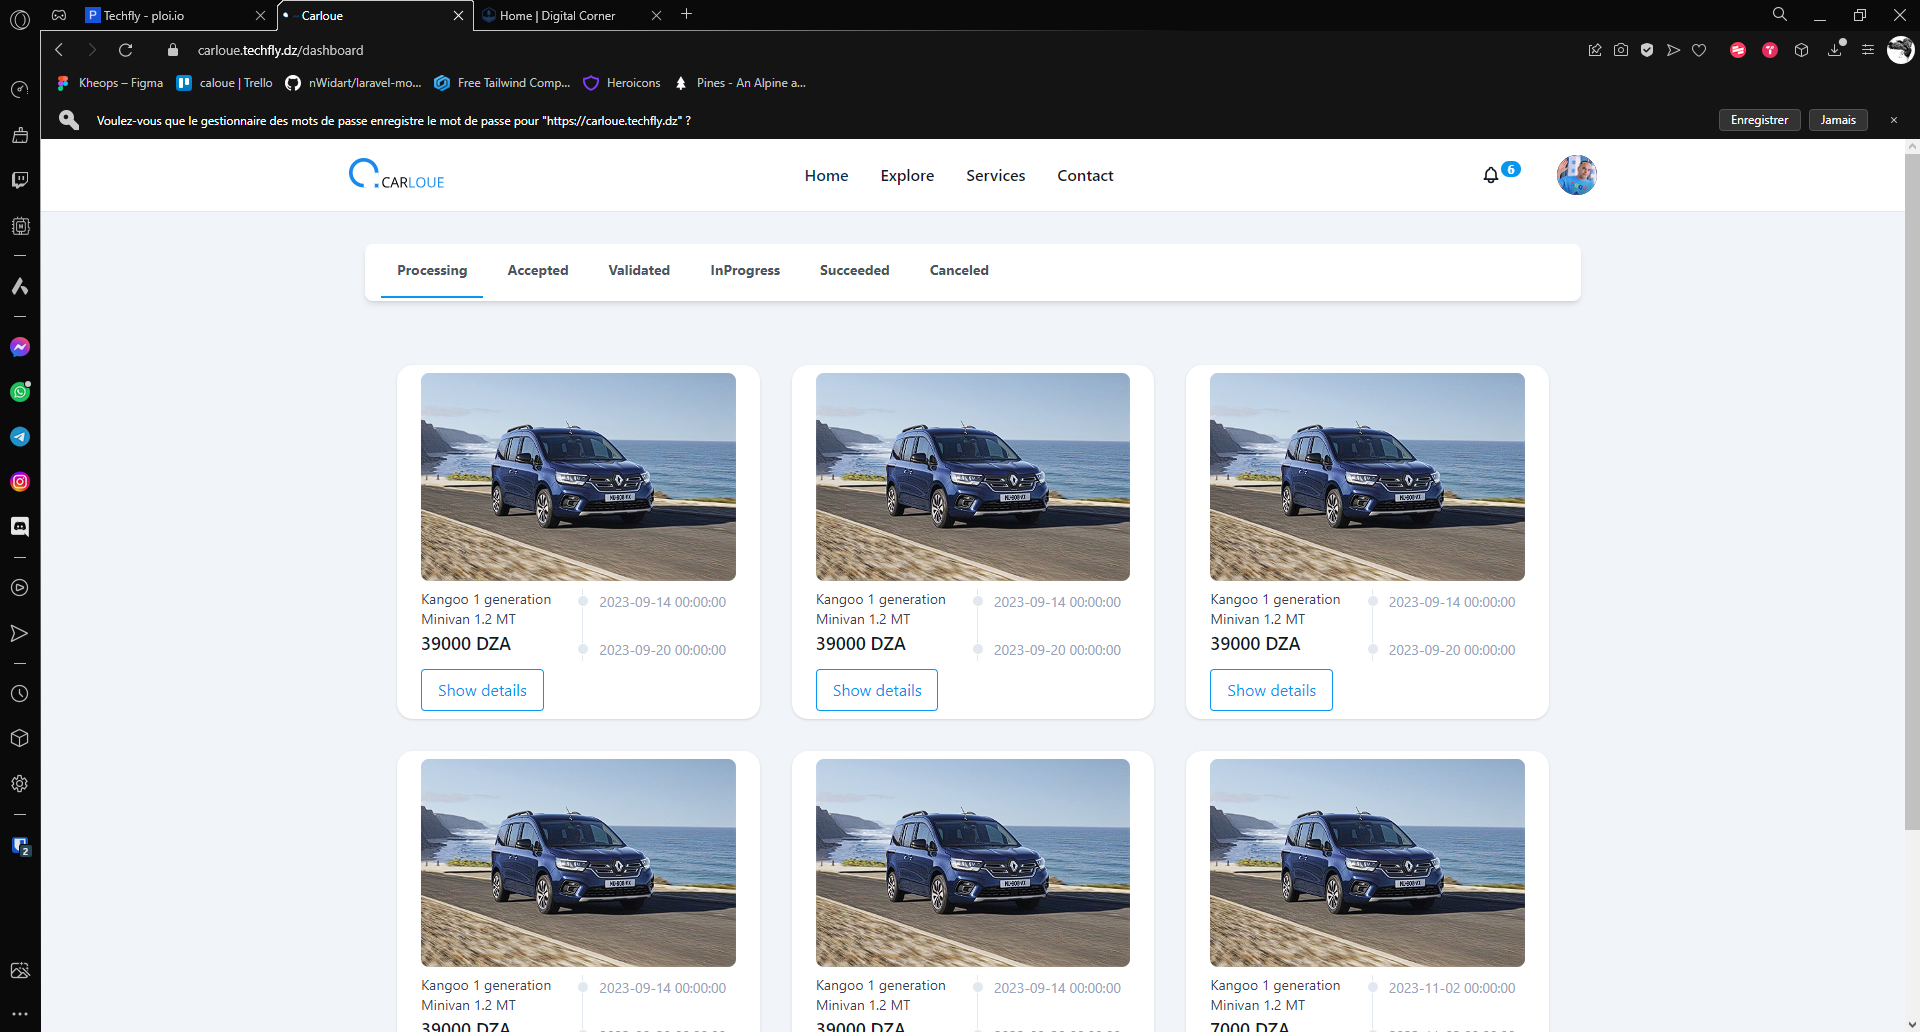1920x1032 pixels.
Task: Click the Carloue logo
Action: tap(397, 175)
